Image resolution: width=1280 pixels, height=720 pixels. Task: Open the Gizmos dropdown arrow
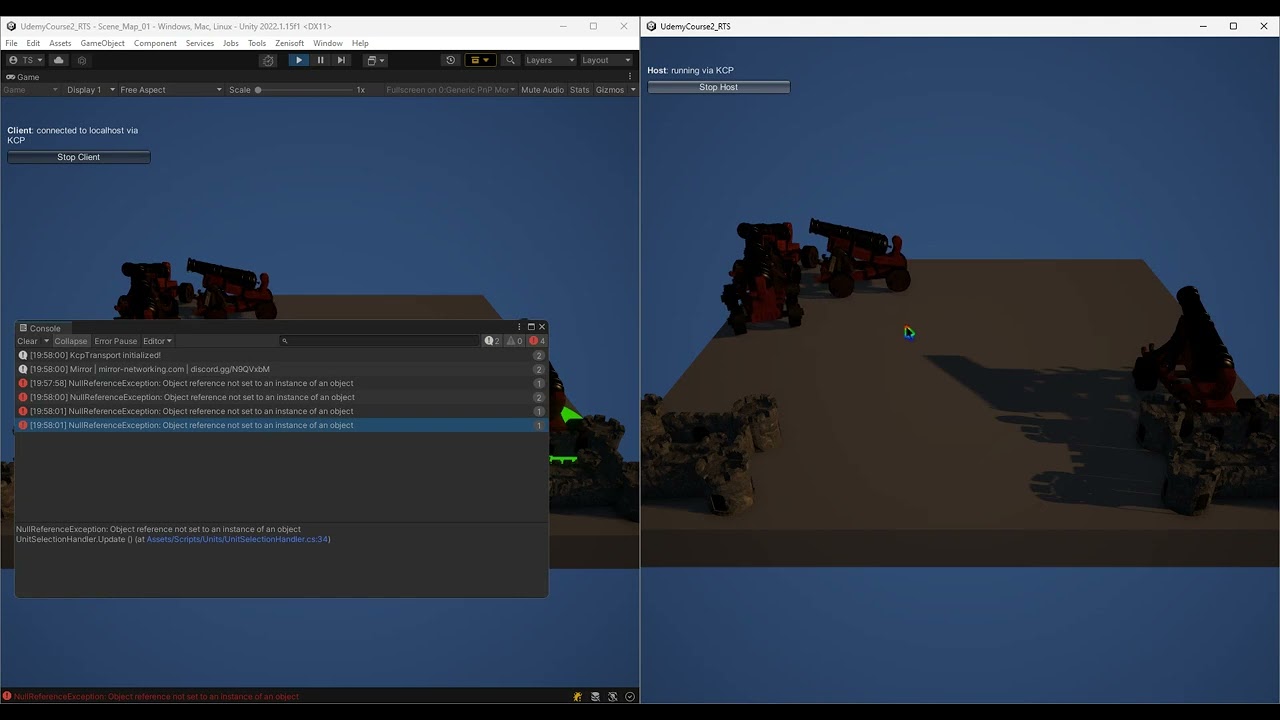pyautogui.click(x=632, y=90)
